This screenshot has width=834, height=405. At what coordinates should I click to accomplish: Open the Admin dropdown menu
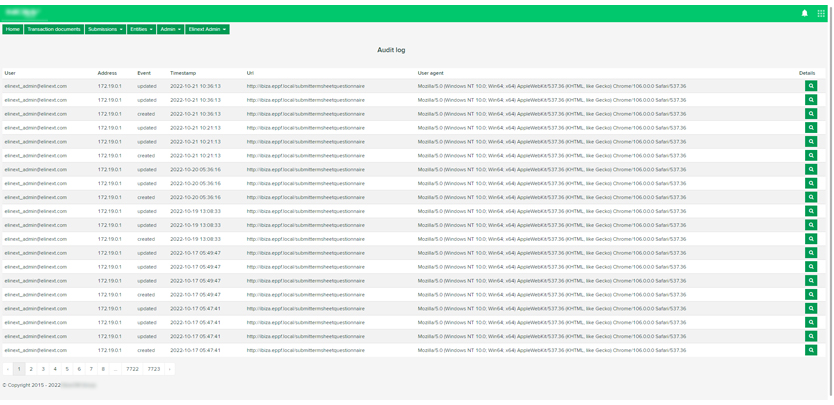[170, 29]
